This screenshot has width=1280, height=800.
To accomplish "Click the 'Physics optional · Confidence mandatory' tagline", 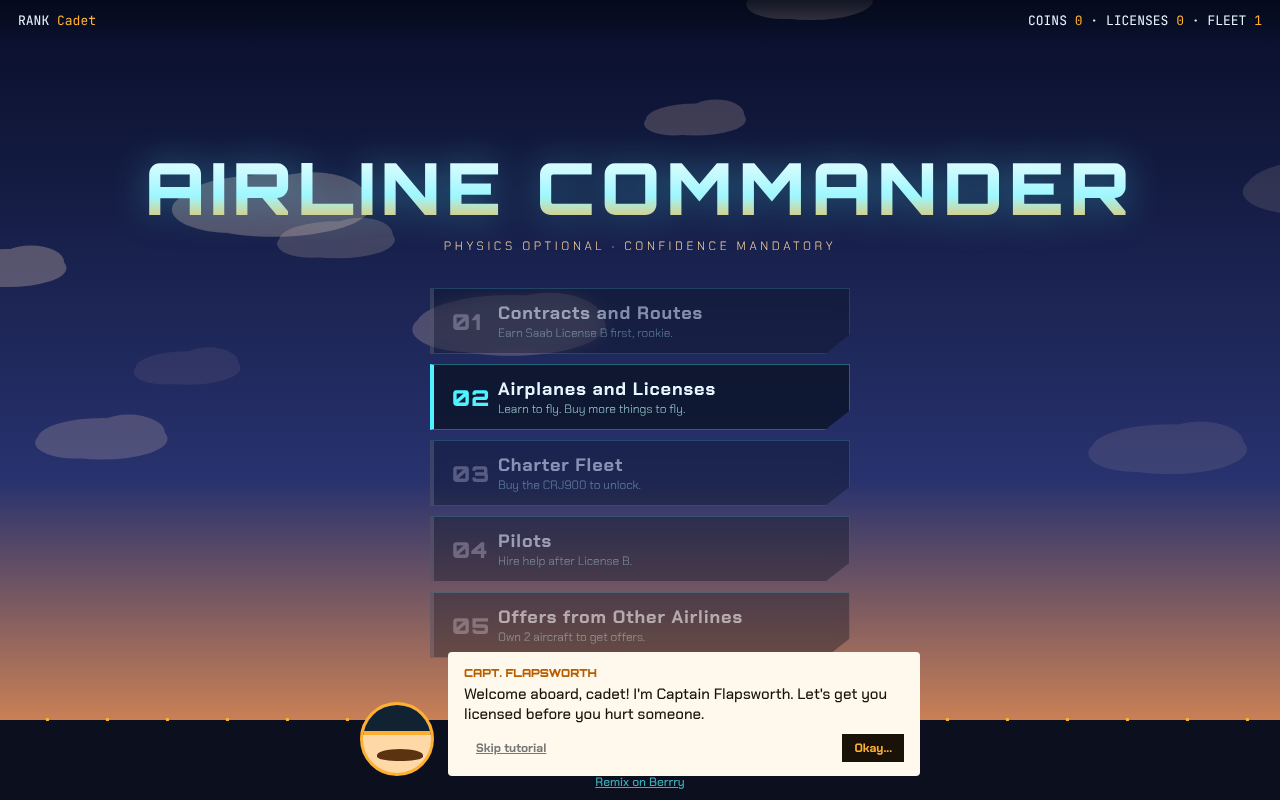I will [x=639, y=246].
